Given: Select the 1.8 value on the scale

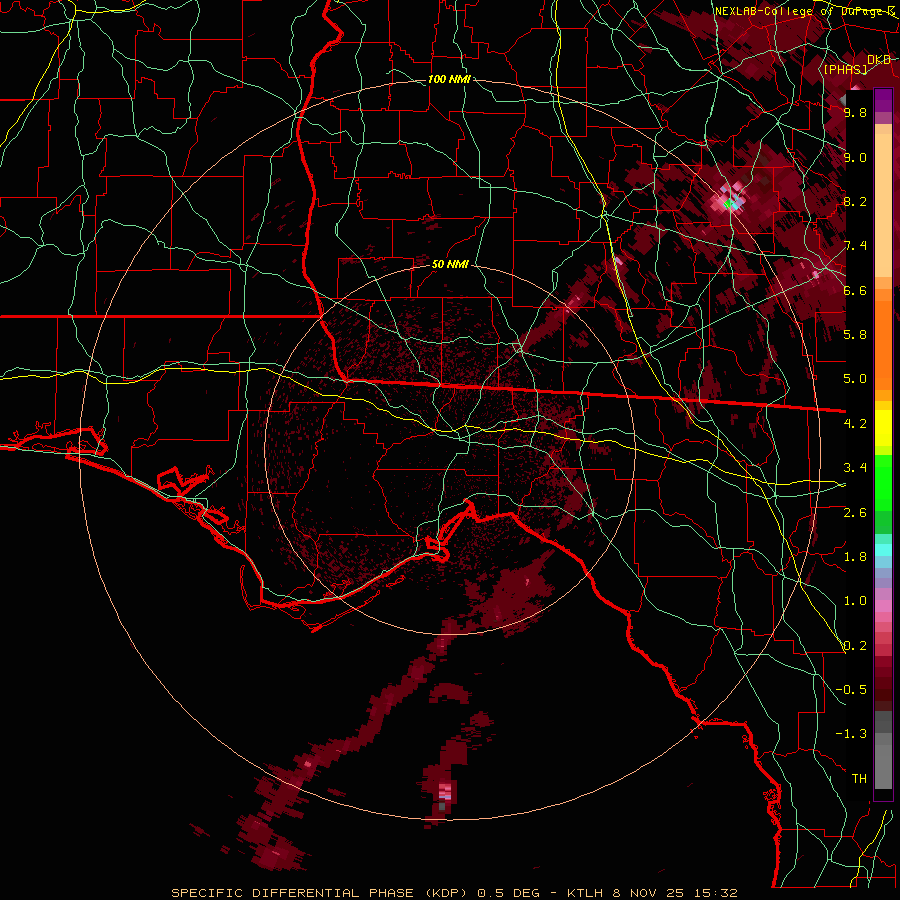Looking at the screenshot, I should (855, 557).
